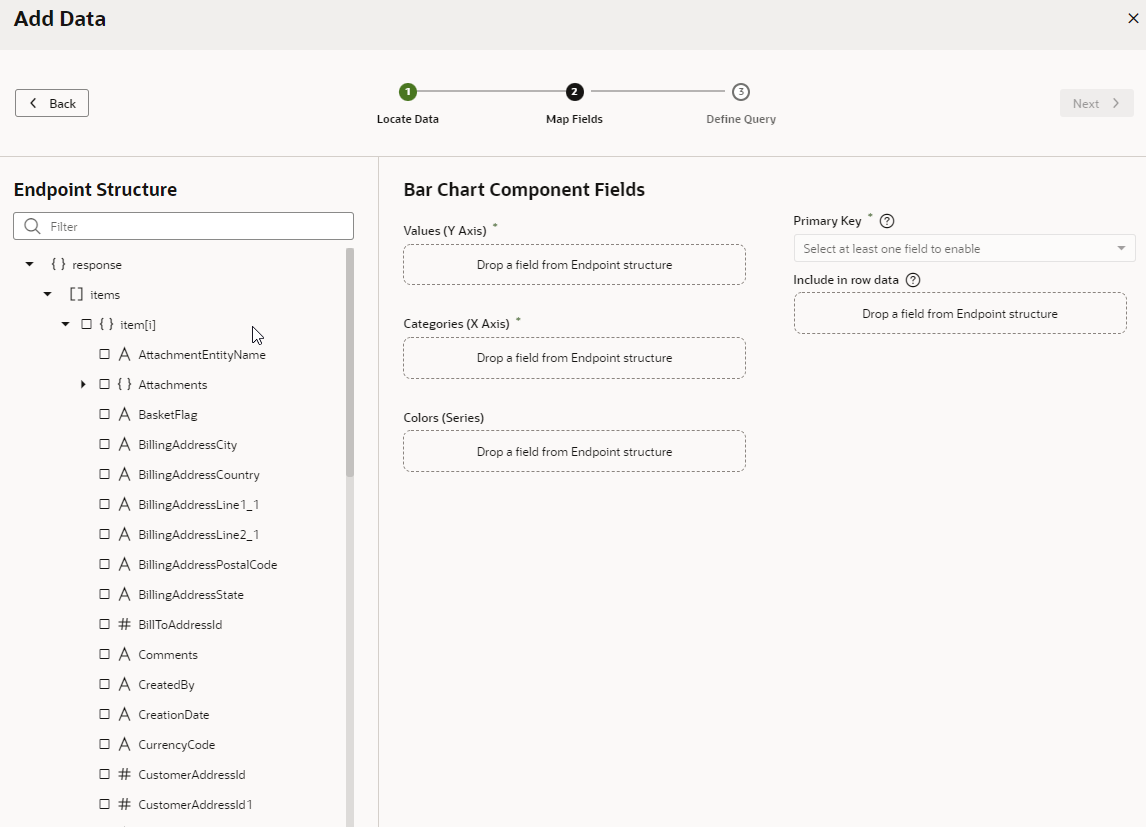Select the BasketFlag field name
The height and width of the screenshot is (827, 1146).
[x=168, y=415]
